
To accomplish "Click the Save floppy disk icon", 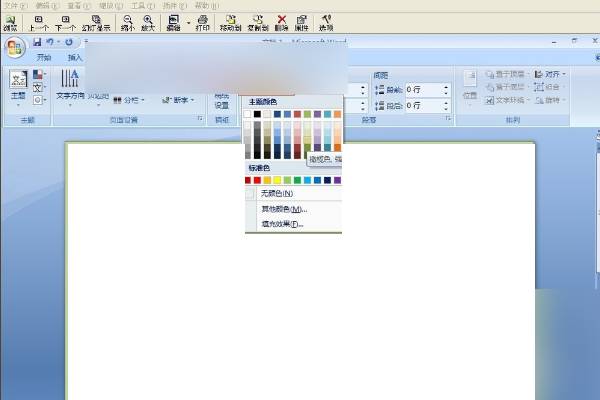I will pos(37,42).
